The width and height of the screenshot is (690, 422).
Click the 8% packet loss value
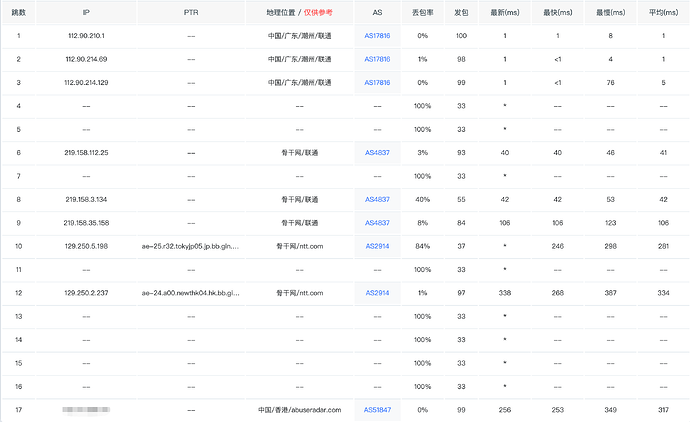(422, 223)
